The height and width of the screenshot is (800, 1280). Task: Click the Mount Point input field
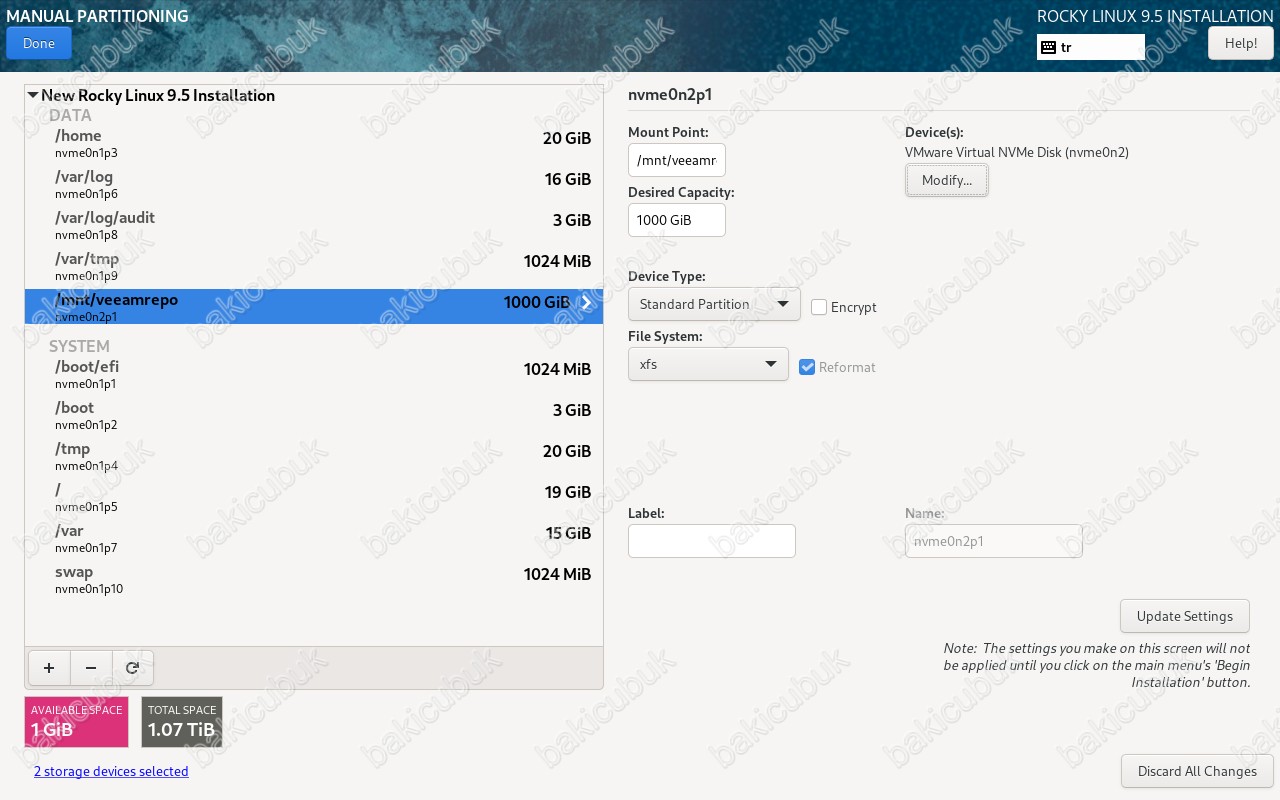click(x=677, y=160)
